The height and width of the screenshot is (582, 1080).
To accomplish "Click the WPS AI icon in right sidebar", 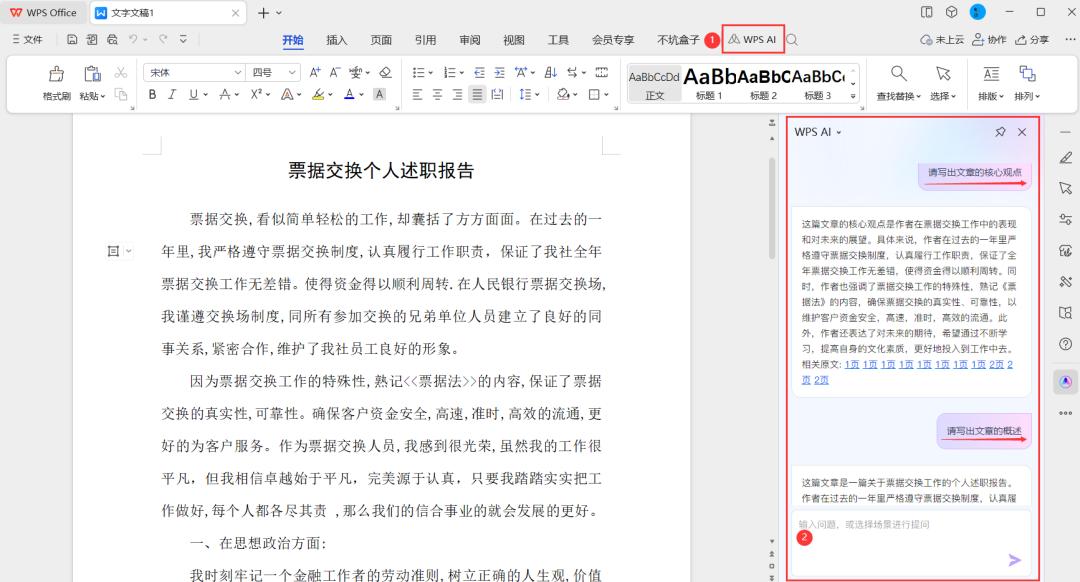I will tap(1065, 381).
